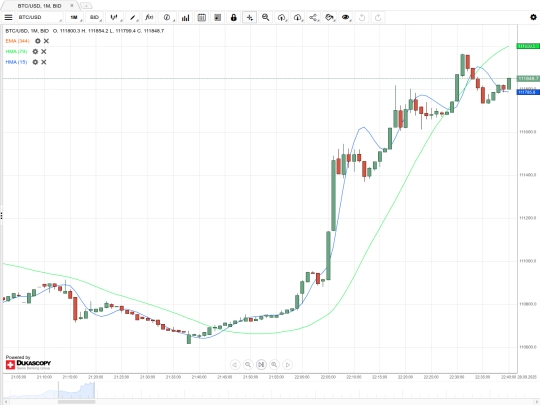Click the EMA (344) indicator label
The image size is (540, 405).
(17, 41)
